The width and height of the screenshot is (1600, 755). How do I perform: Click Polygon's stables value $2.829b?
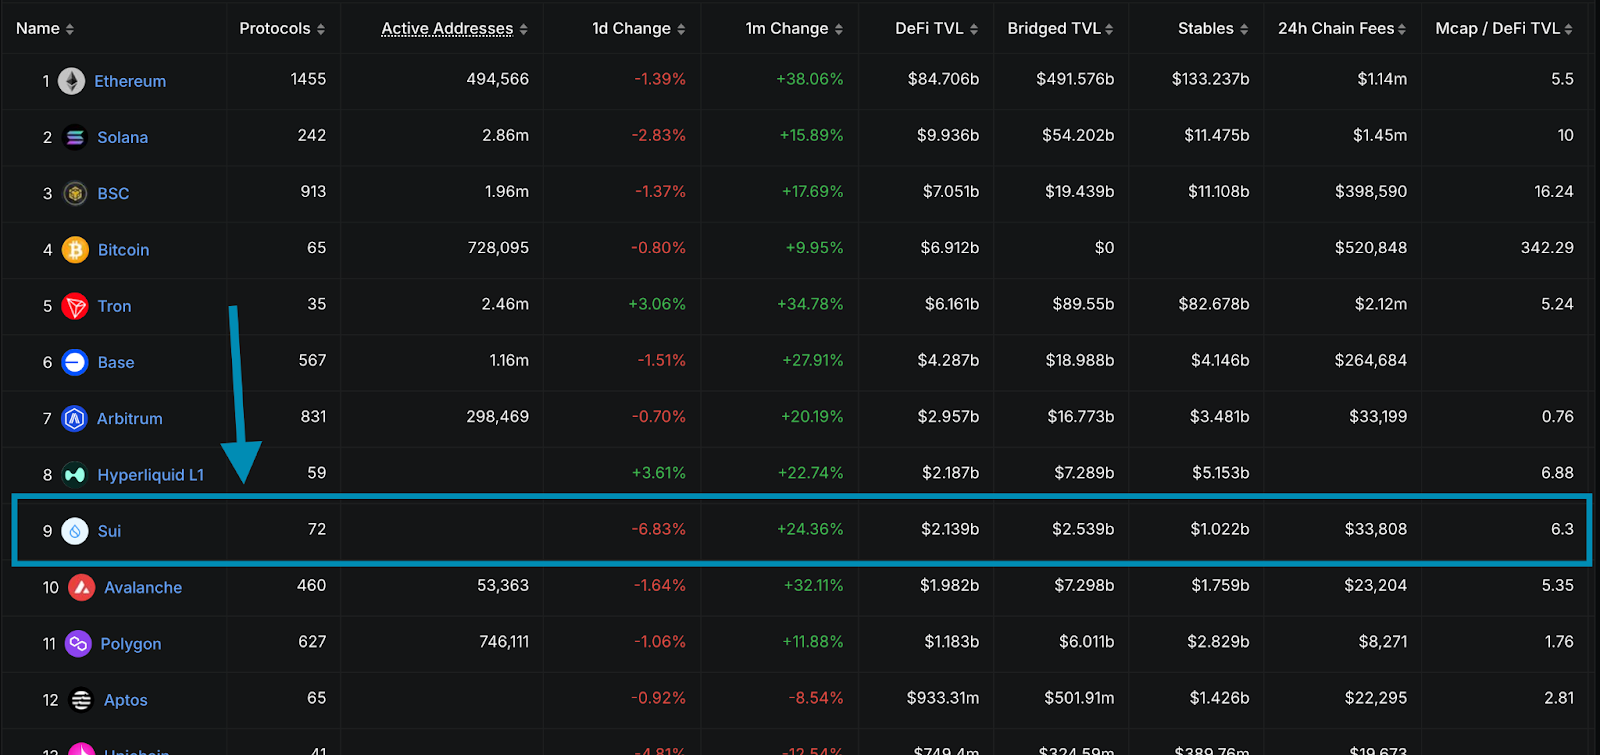[x=1218, y=642]
